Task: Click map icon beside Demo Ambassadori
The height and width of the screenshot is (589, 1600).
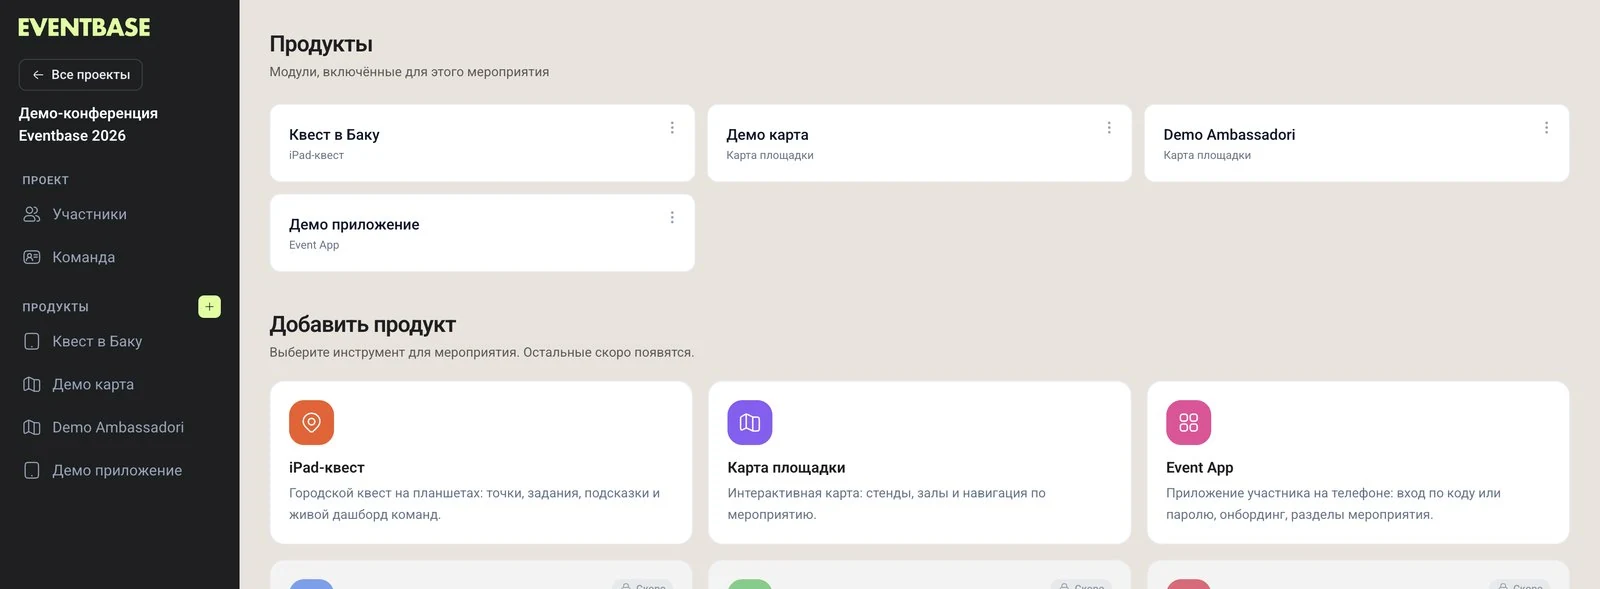Action: coord(32,427)
